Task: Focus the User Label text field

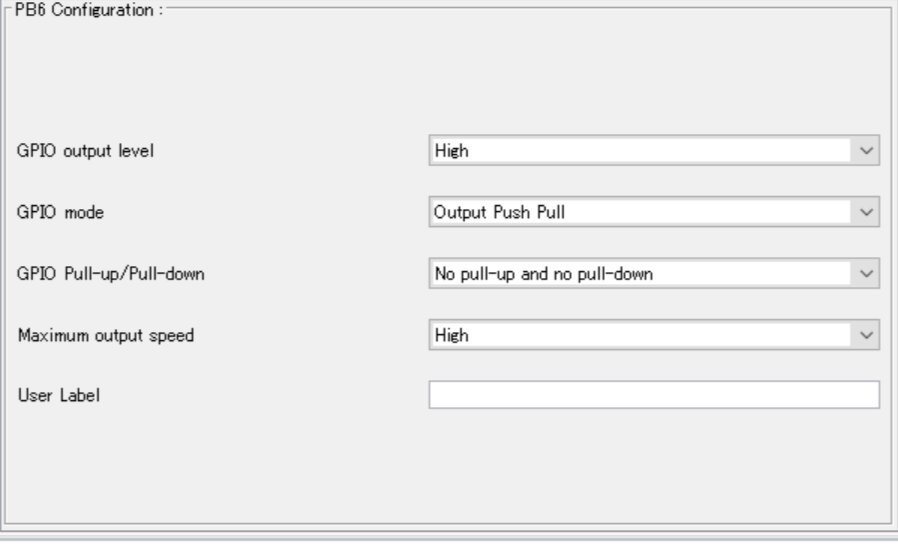Action: (x=654, y=395)
